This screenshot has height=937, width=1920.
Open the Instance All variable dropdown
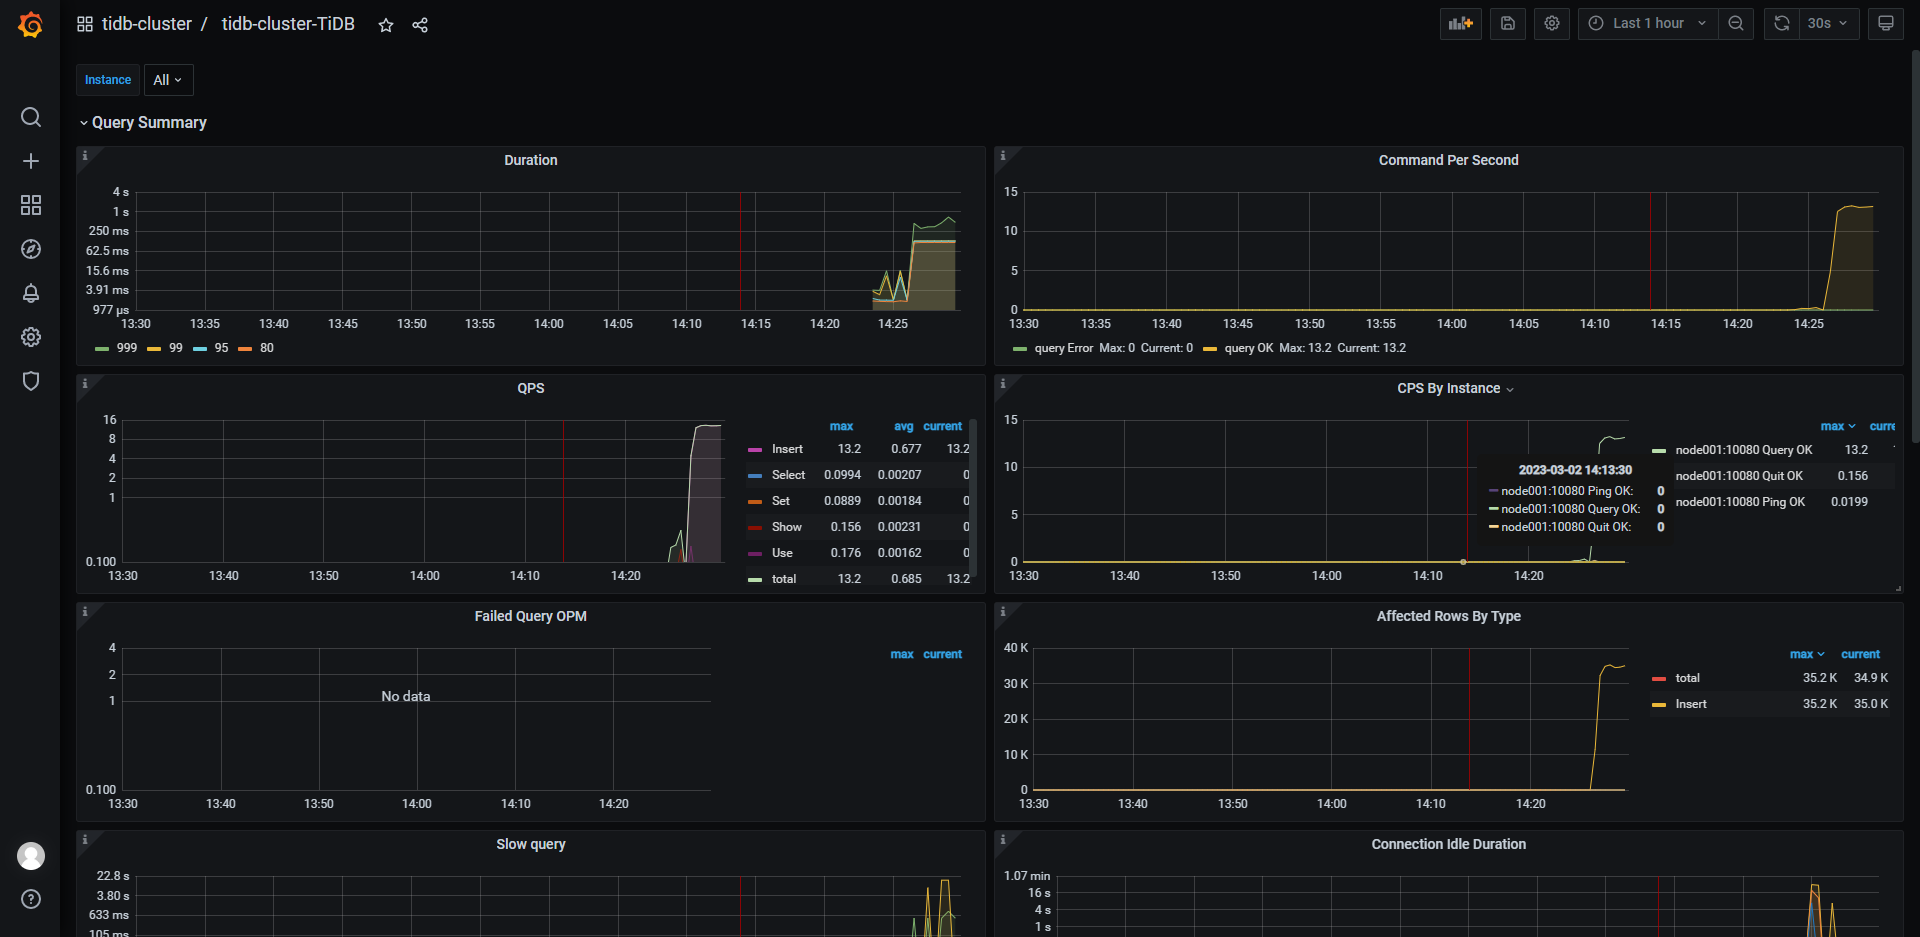point(168,80)
